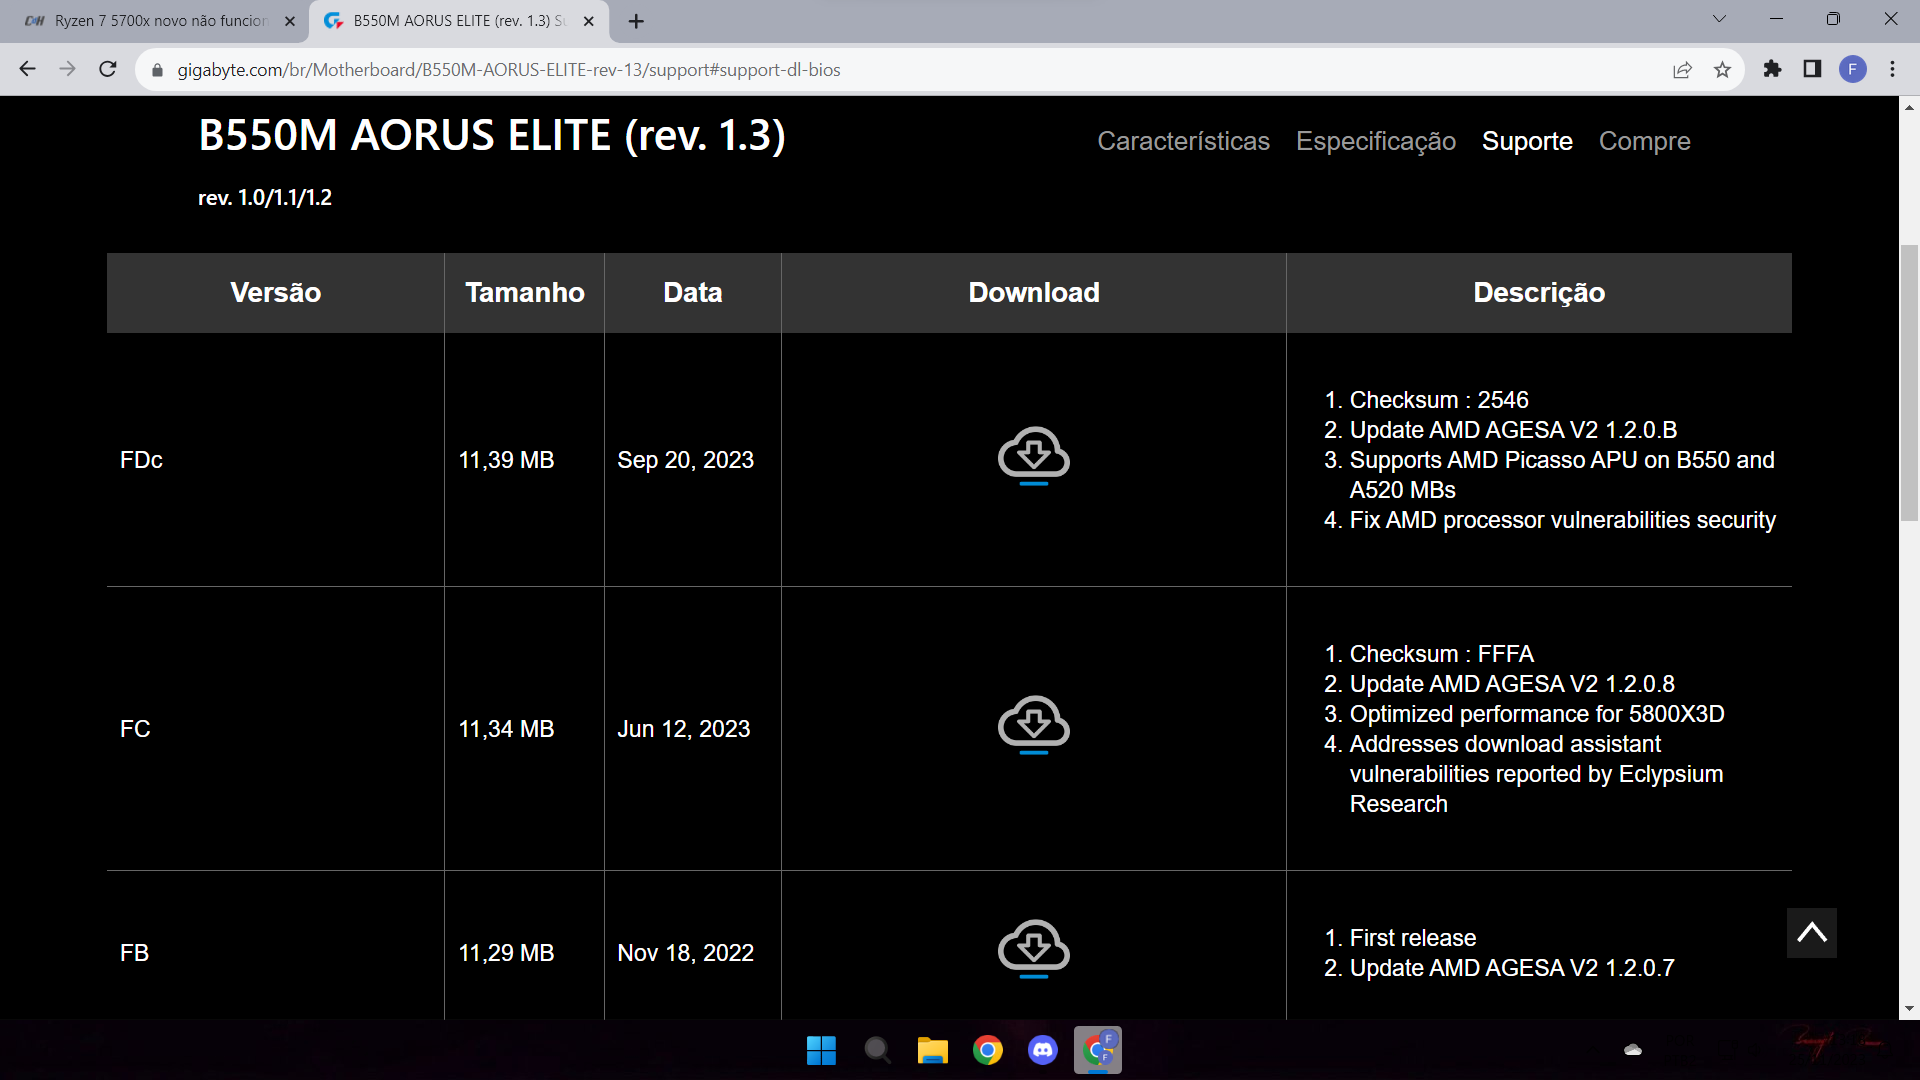Viewport: 1920px width, 1080px height.
Task: Select the B550M AORUS ELITE tab
Action: coord(458,21)
